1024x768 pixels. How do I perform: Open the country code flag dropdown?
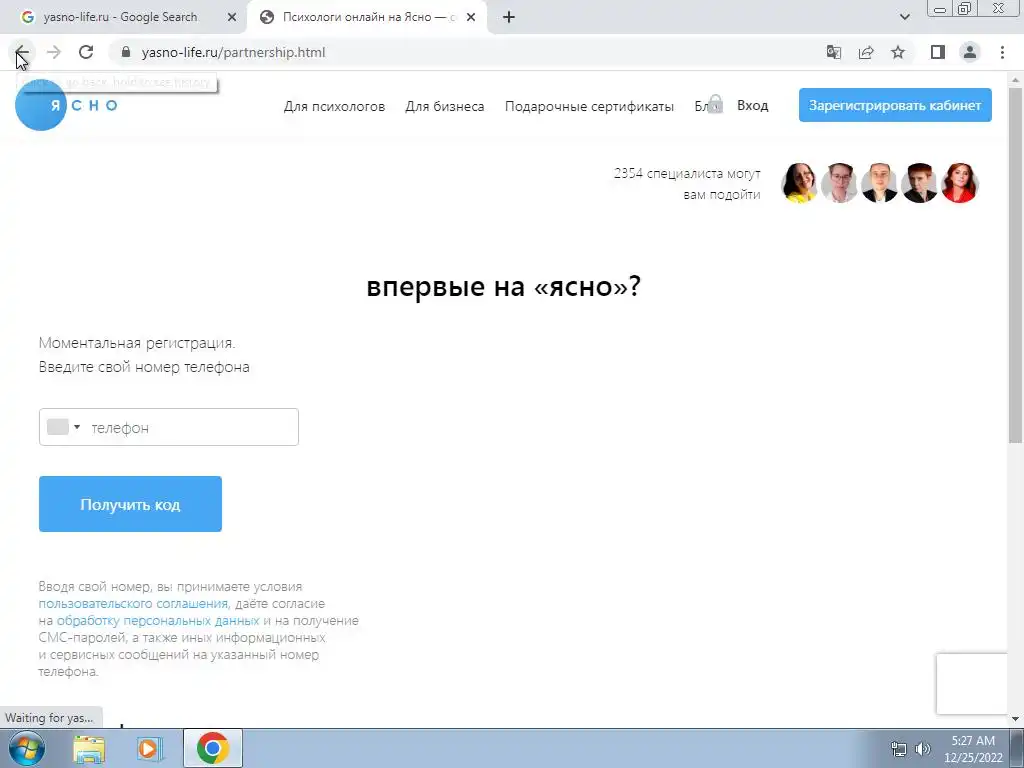click(63, 427)
